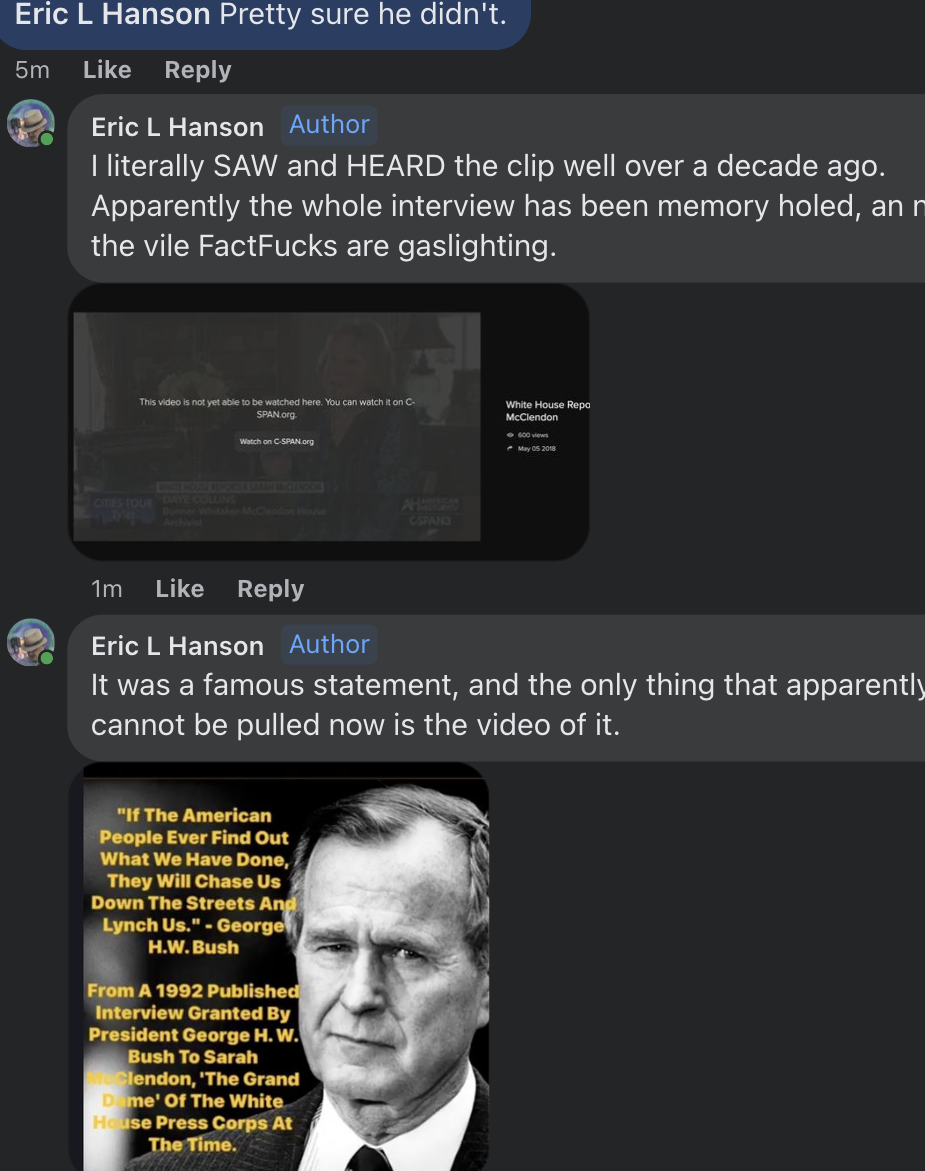This screenshot has width=925, height=1171.
Task: Like the comment posted 1m ago
Action: tap(179, 589)
